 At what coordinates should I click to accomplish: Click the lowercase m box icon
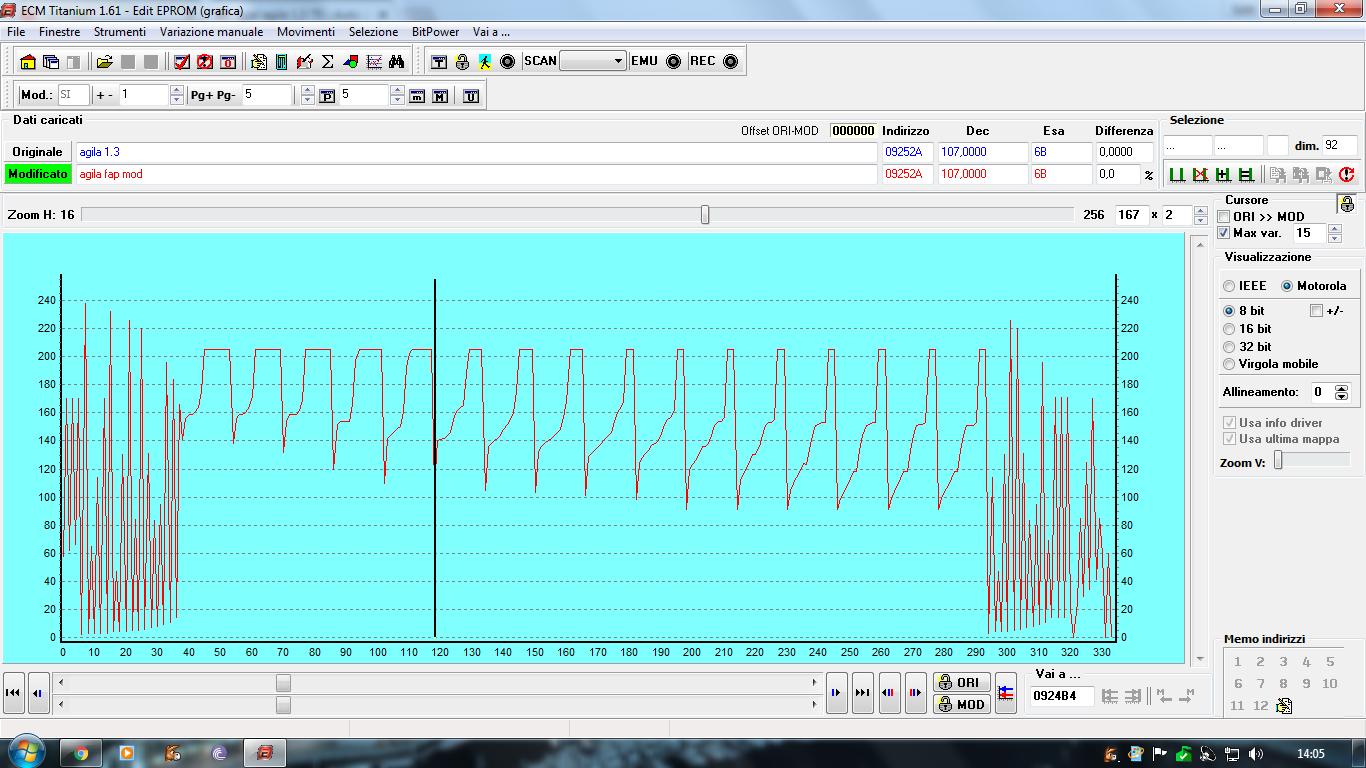pos(417,96)
